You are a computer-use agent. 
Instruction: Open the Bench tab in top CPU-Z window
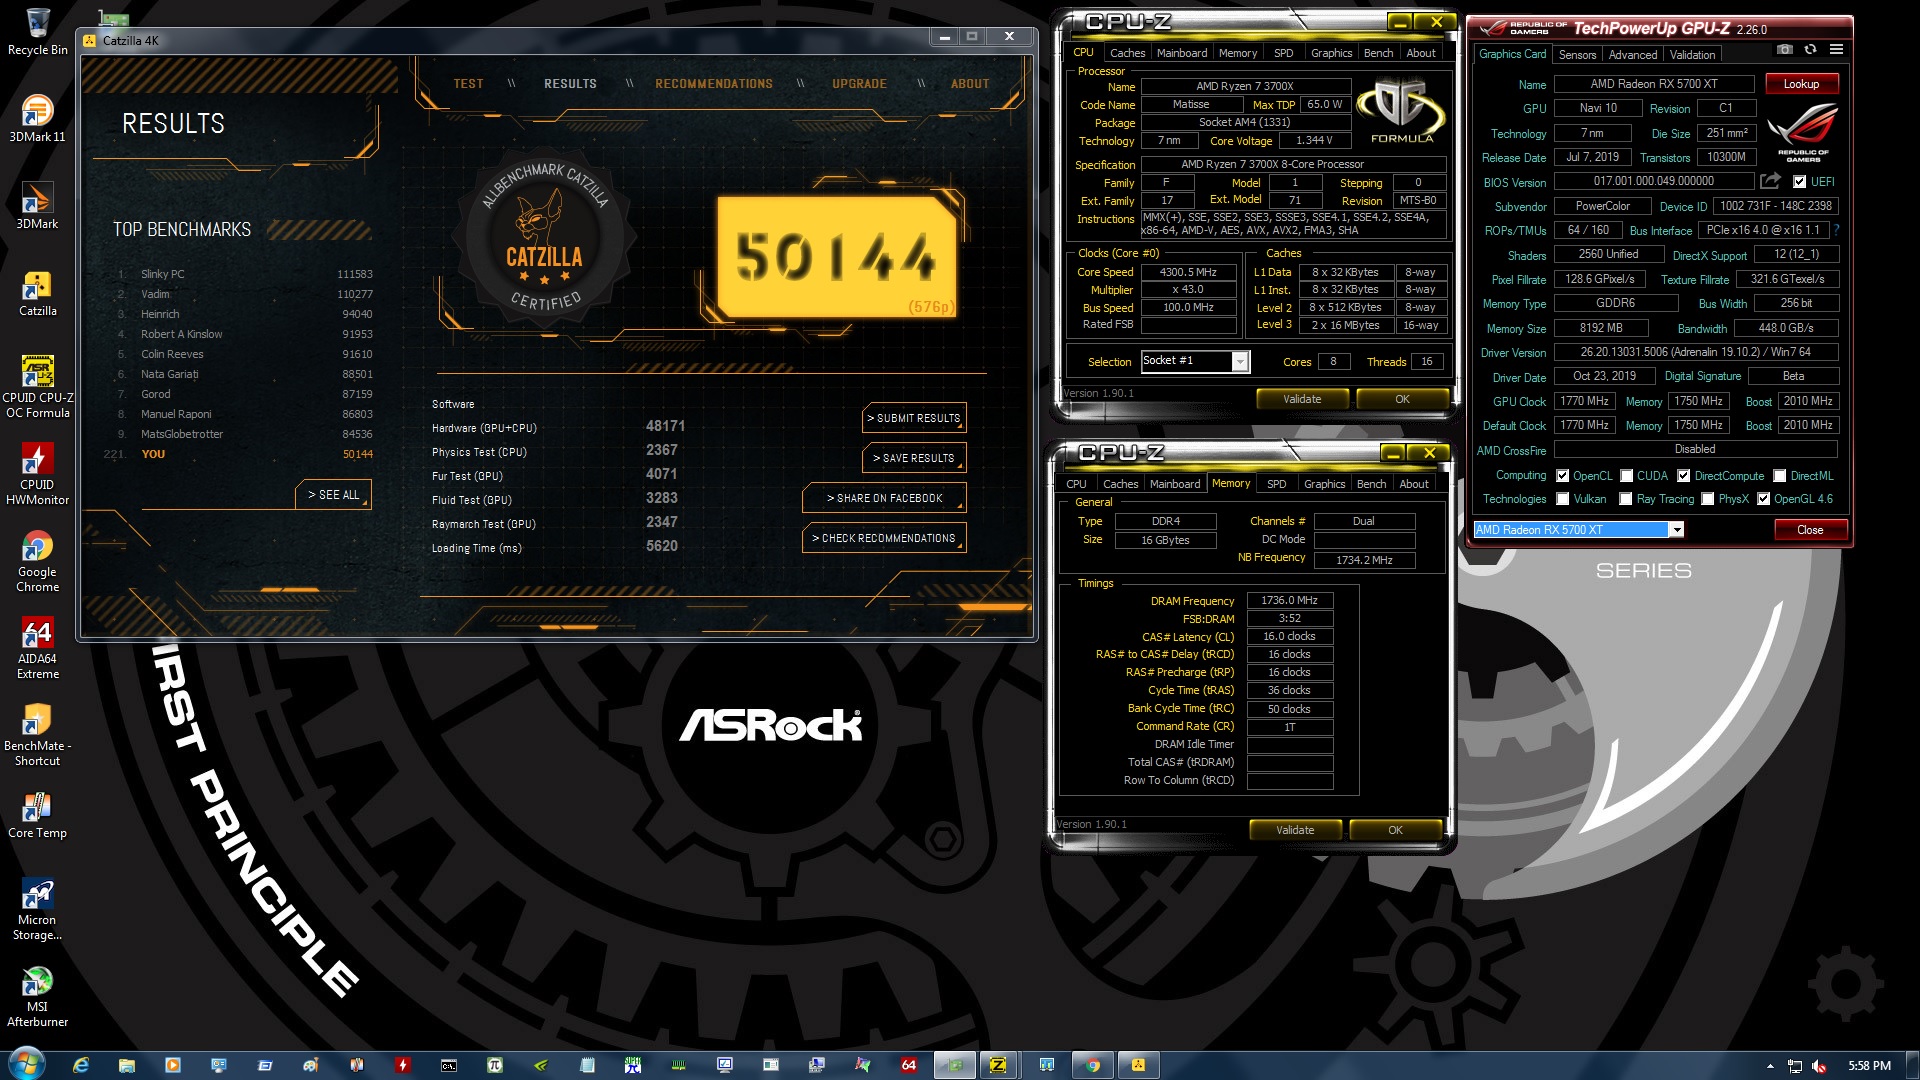pos(1378,53)
